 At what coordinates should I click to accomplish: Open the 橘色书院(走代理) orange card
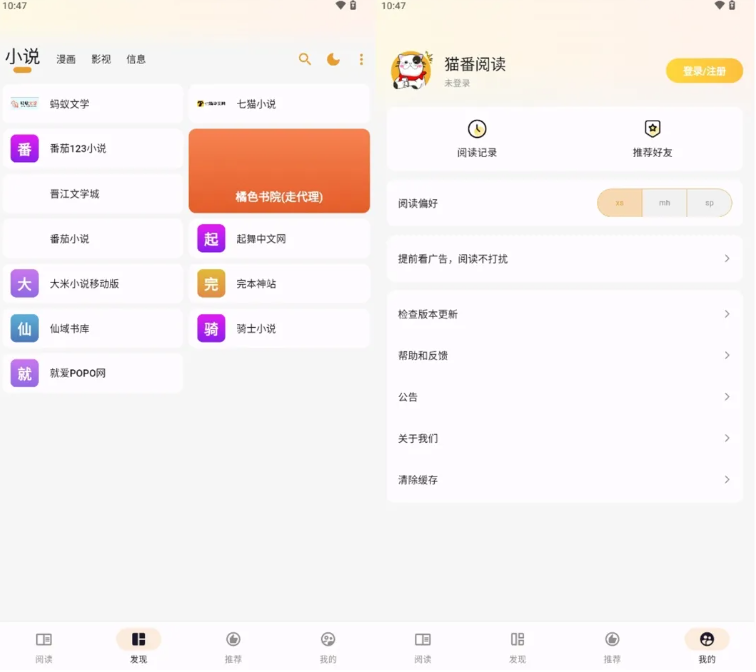(279, 171)
